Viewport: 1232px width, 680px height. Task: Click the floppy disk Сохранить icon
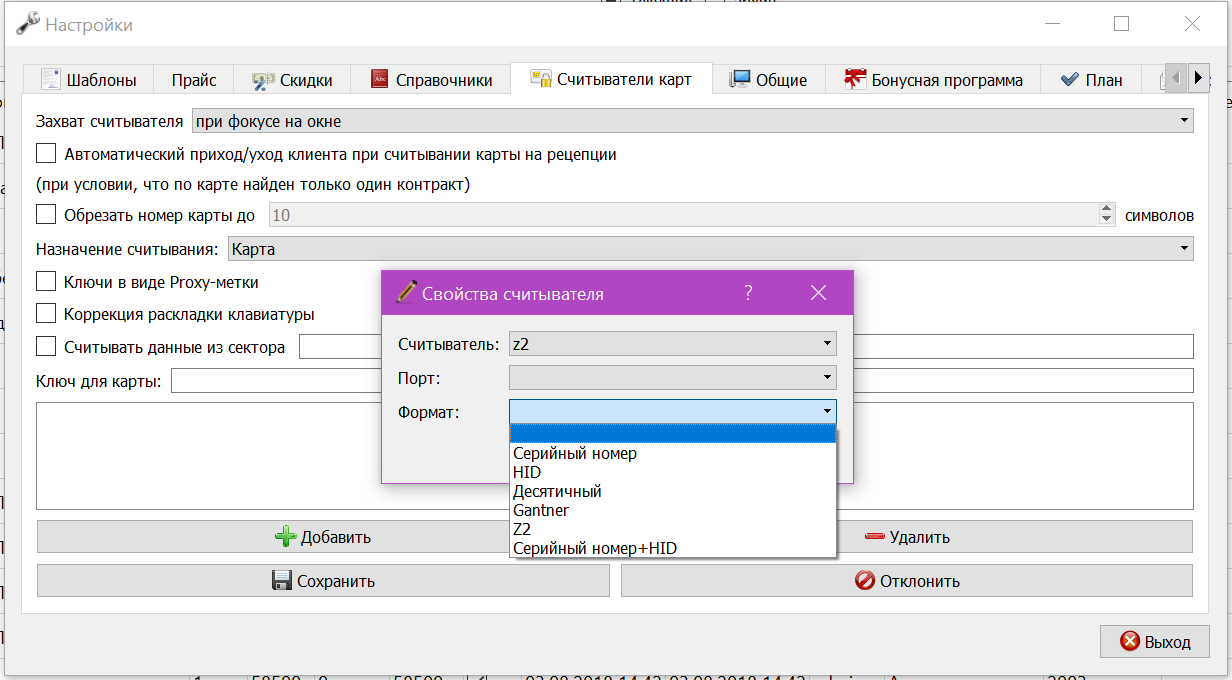(282, 581)
